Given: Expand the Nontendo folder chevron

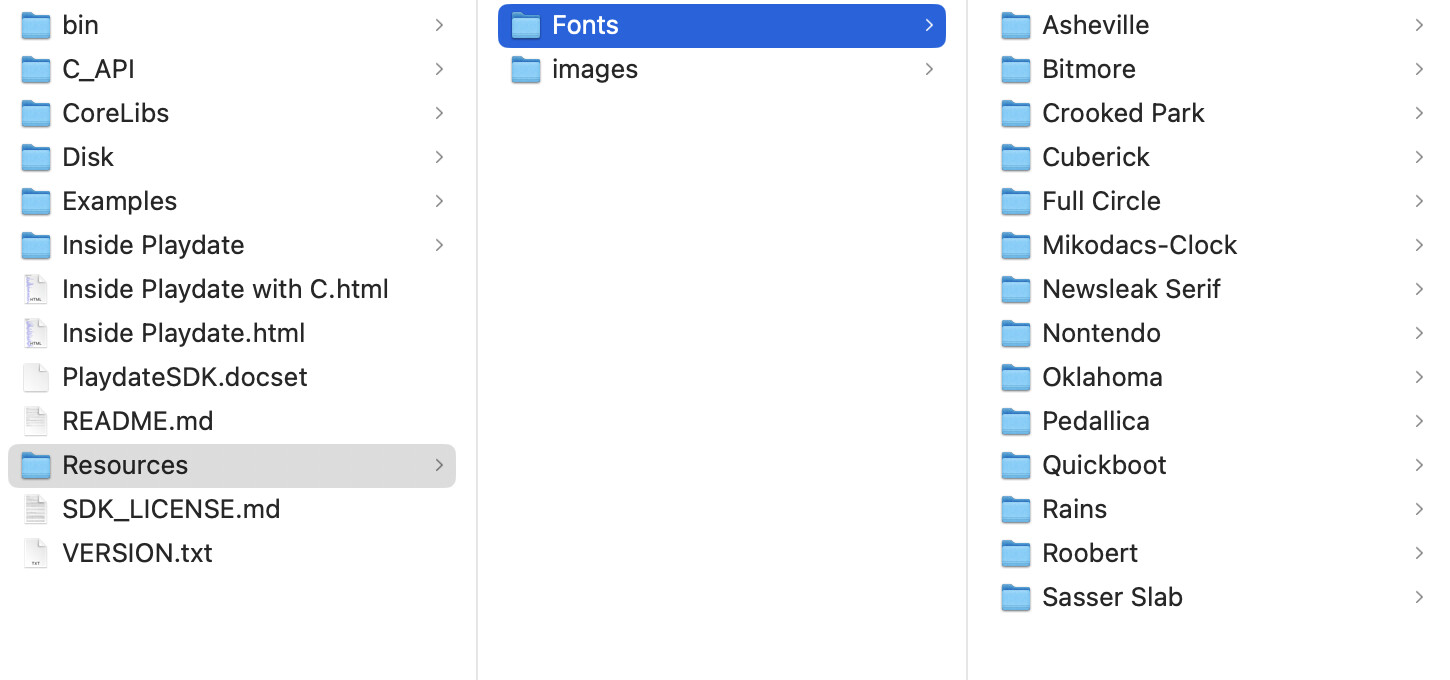Looking at the screenshot, I should pyautogui.click(x=1419, y=333).
